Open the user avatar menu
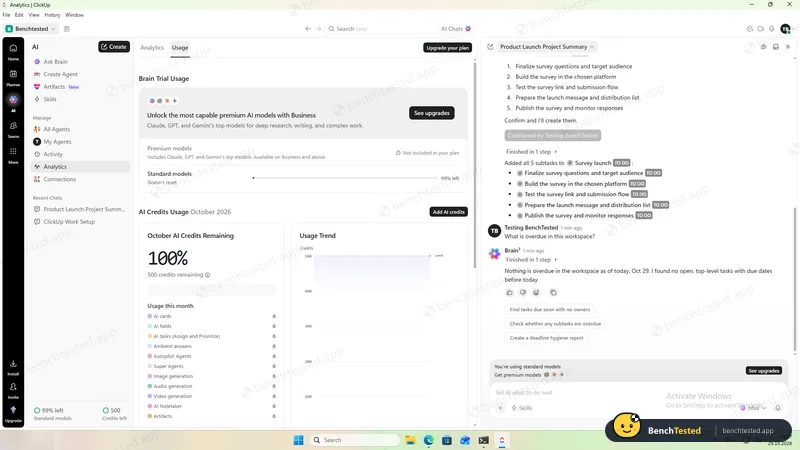Viewport: 800px width, 450px height. (x=785, y=29)
